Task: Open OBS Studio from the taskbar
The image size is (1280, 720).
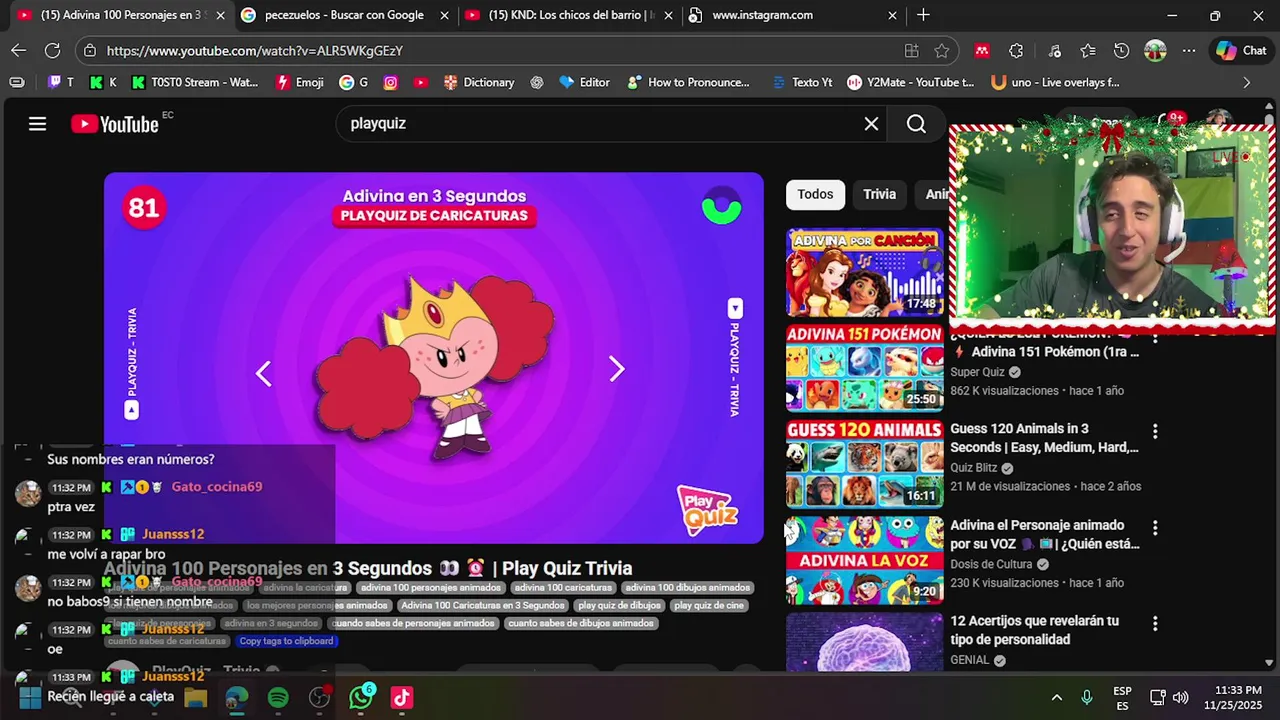Action: pyautogui.click(x=320, y=697)
